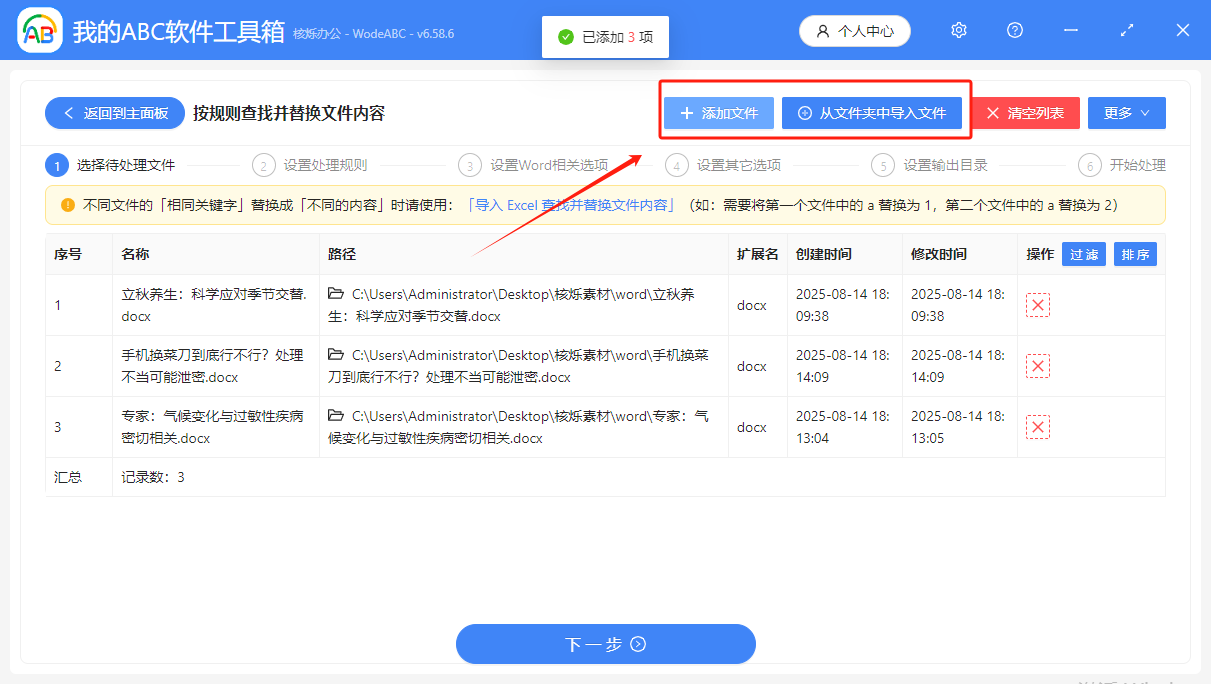Click the 过滤 filter button above the table
Viewport: 1211px width, 684px height.
(1083, 254)
